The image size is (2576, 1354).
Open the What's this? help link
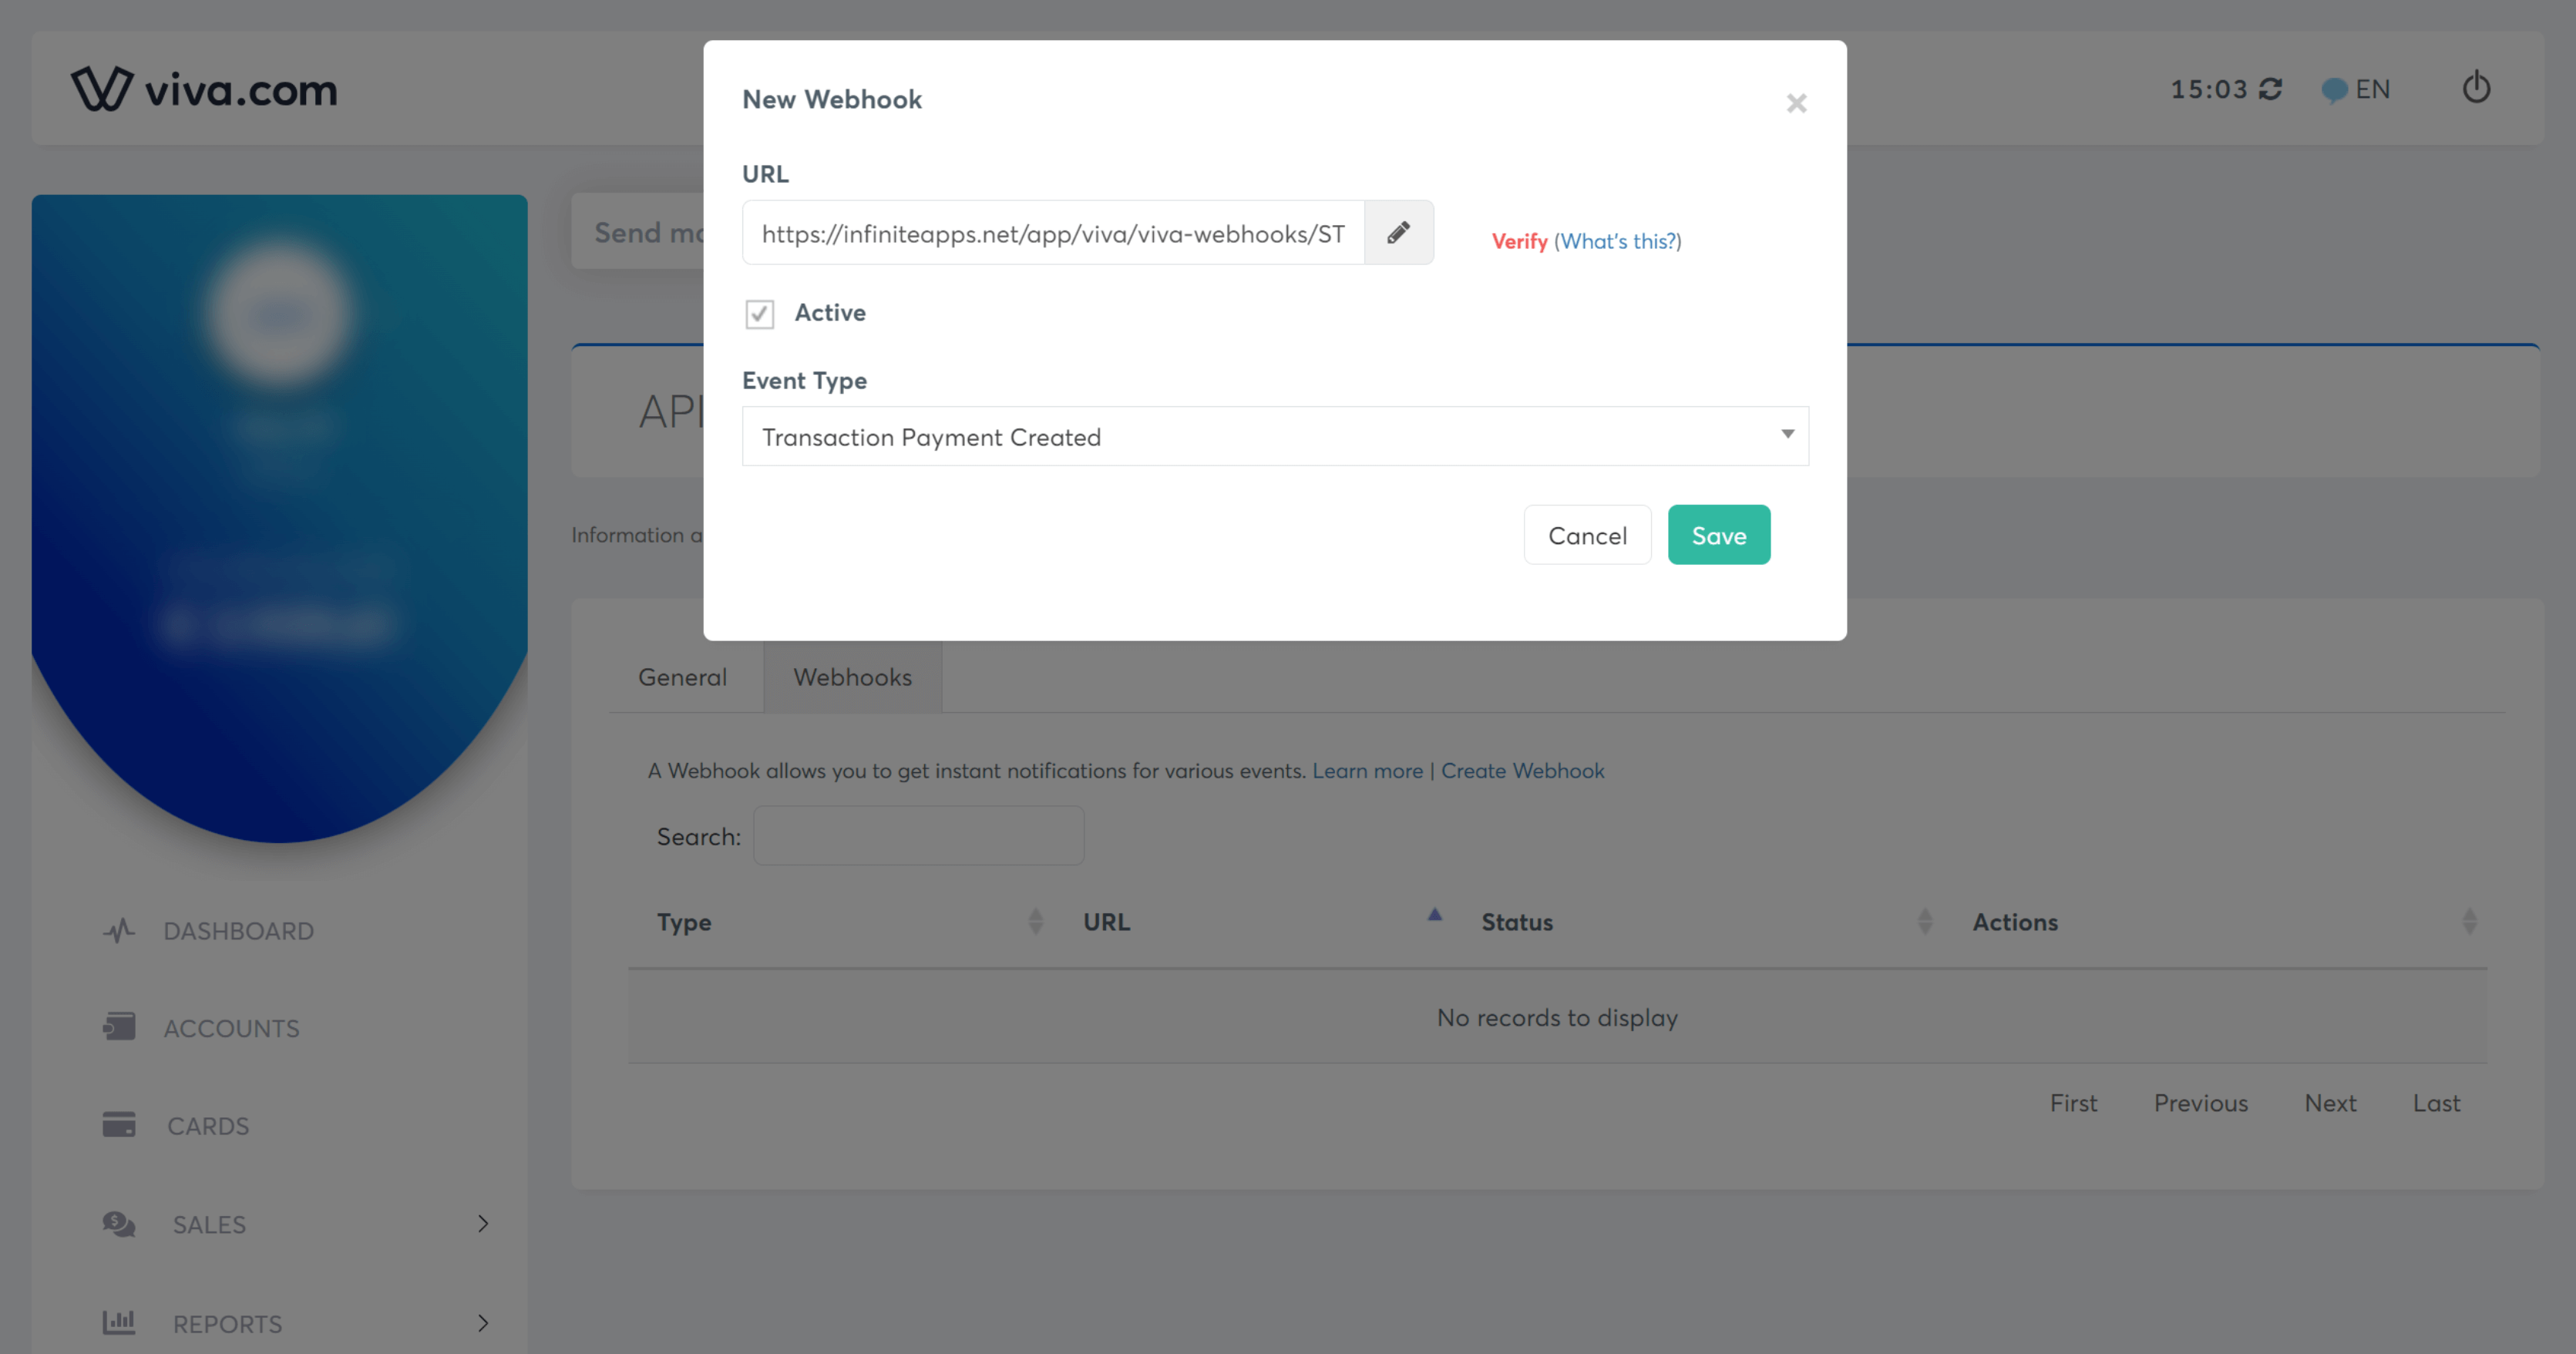(1618, 241)
